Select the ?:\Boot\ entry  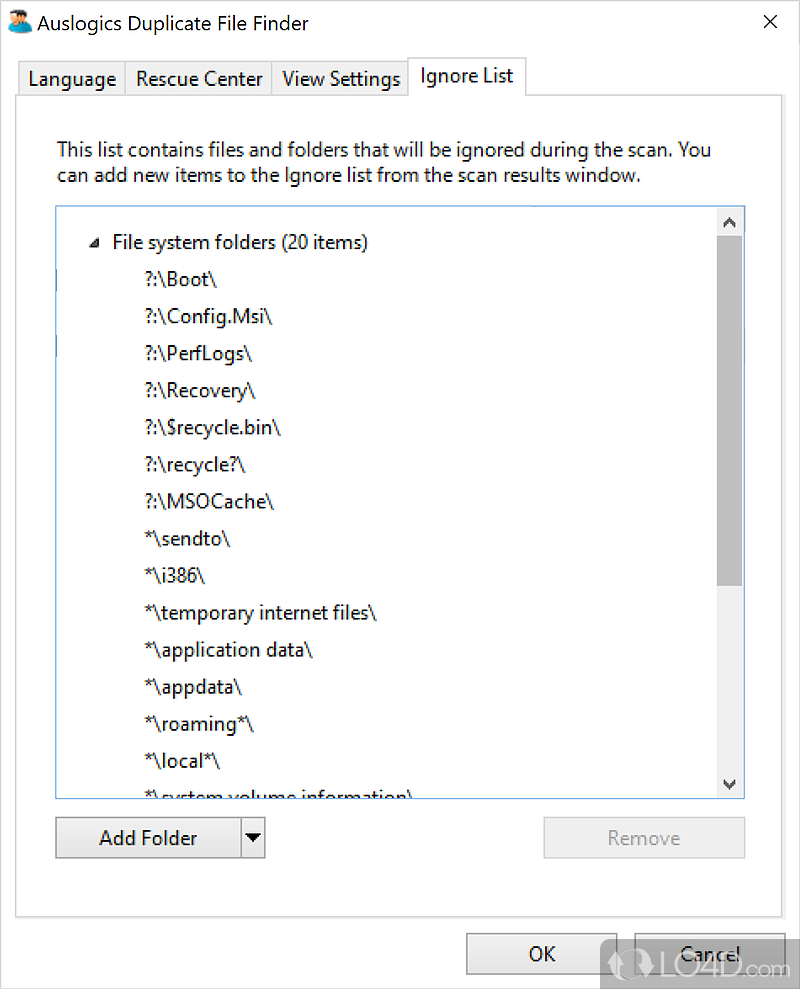(181, 280)
